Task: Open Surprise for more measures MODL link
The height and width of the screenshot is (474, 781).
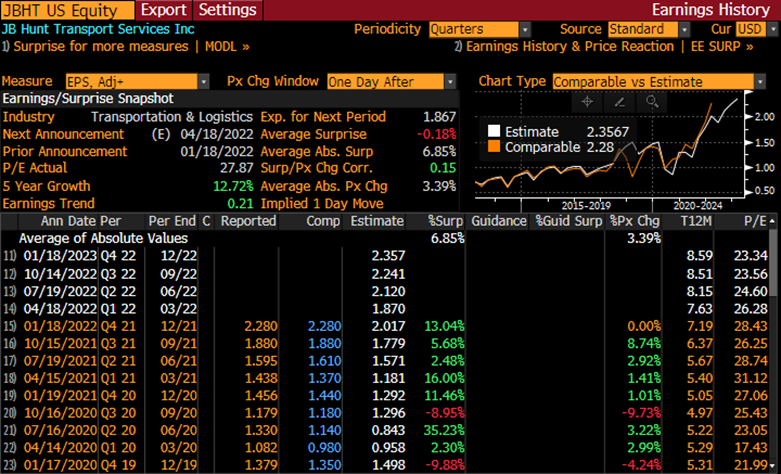Action: pyautogui.click(x=126, y=47)
